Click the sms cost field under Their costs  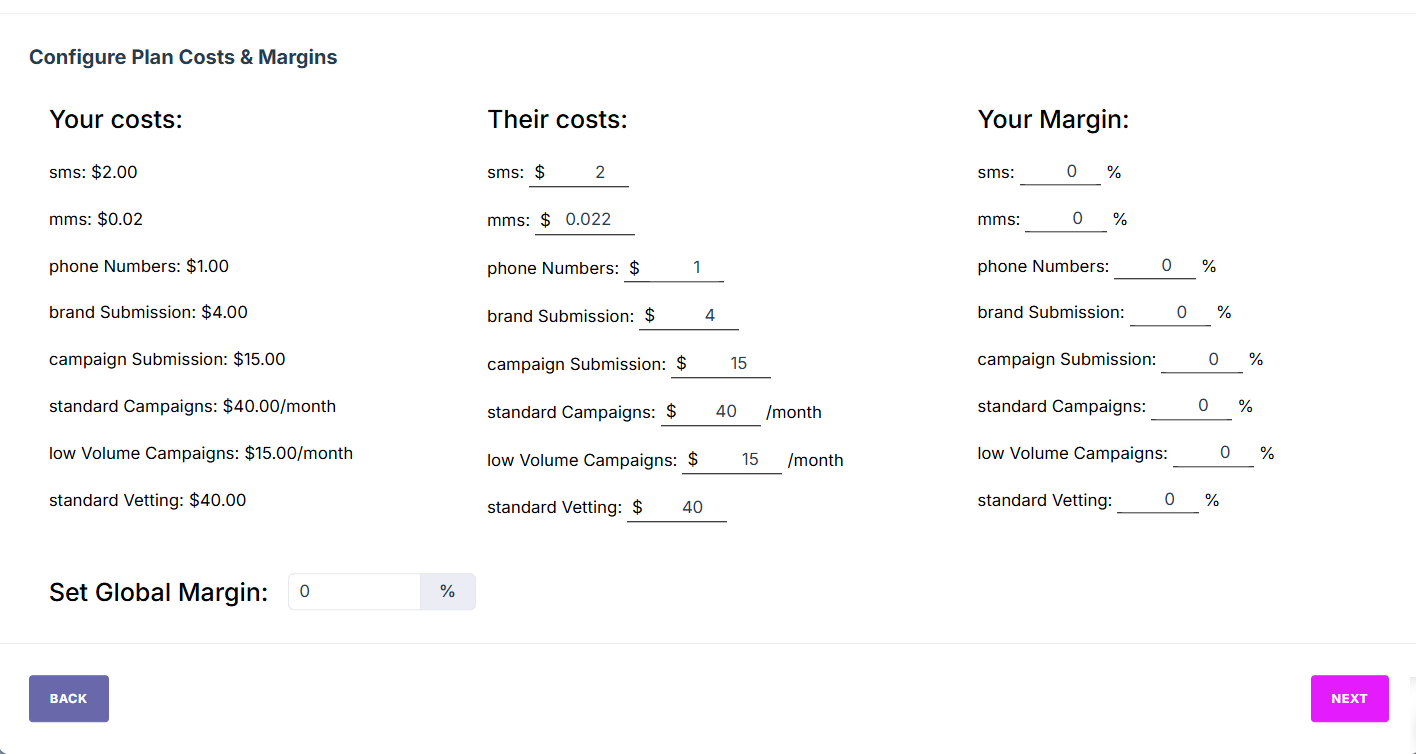pyautogui.click(x=587, y=172)
